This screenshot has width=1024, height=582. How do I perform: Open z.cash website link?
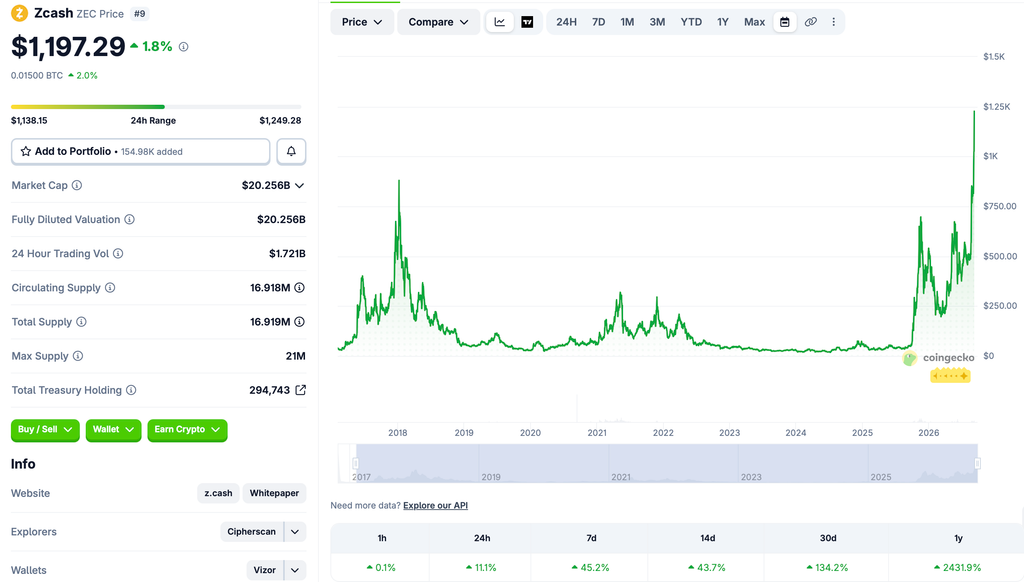(x=218, y=493)
